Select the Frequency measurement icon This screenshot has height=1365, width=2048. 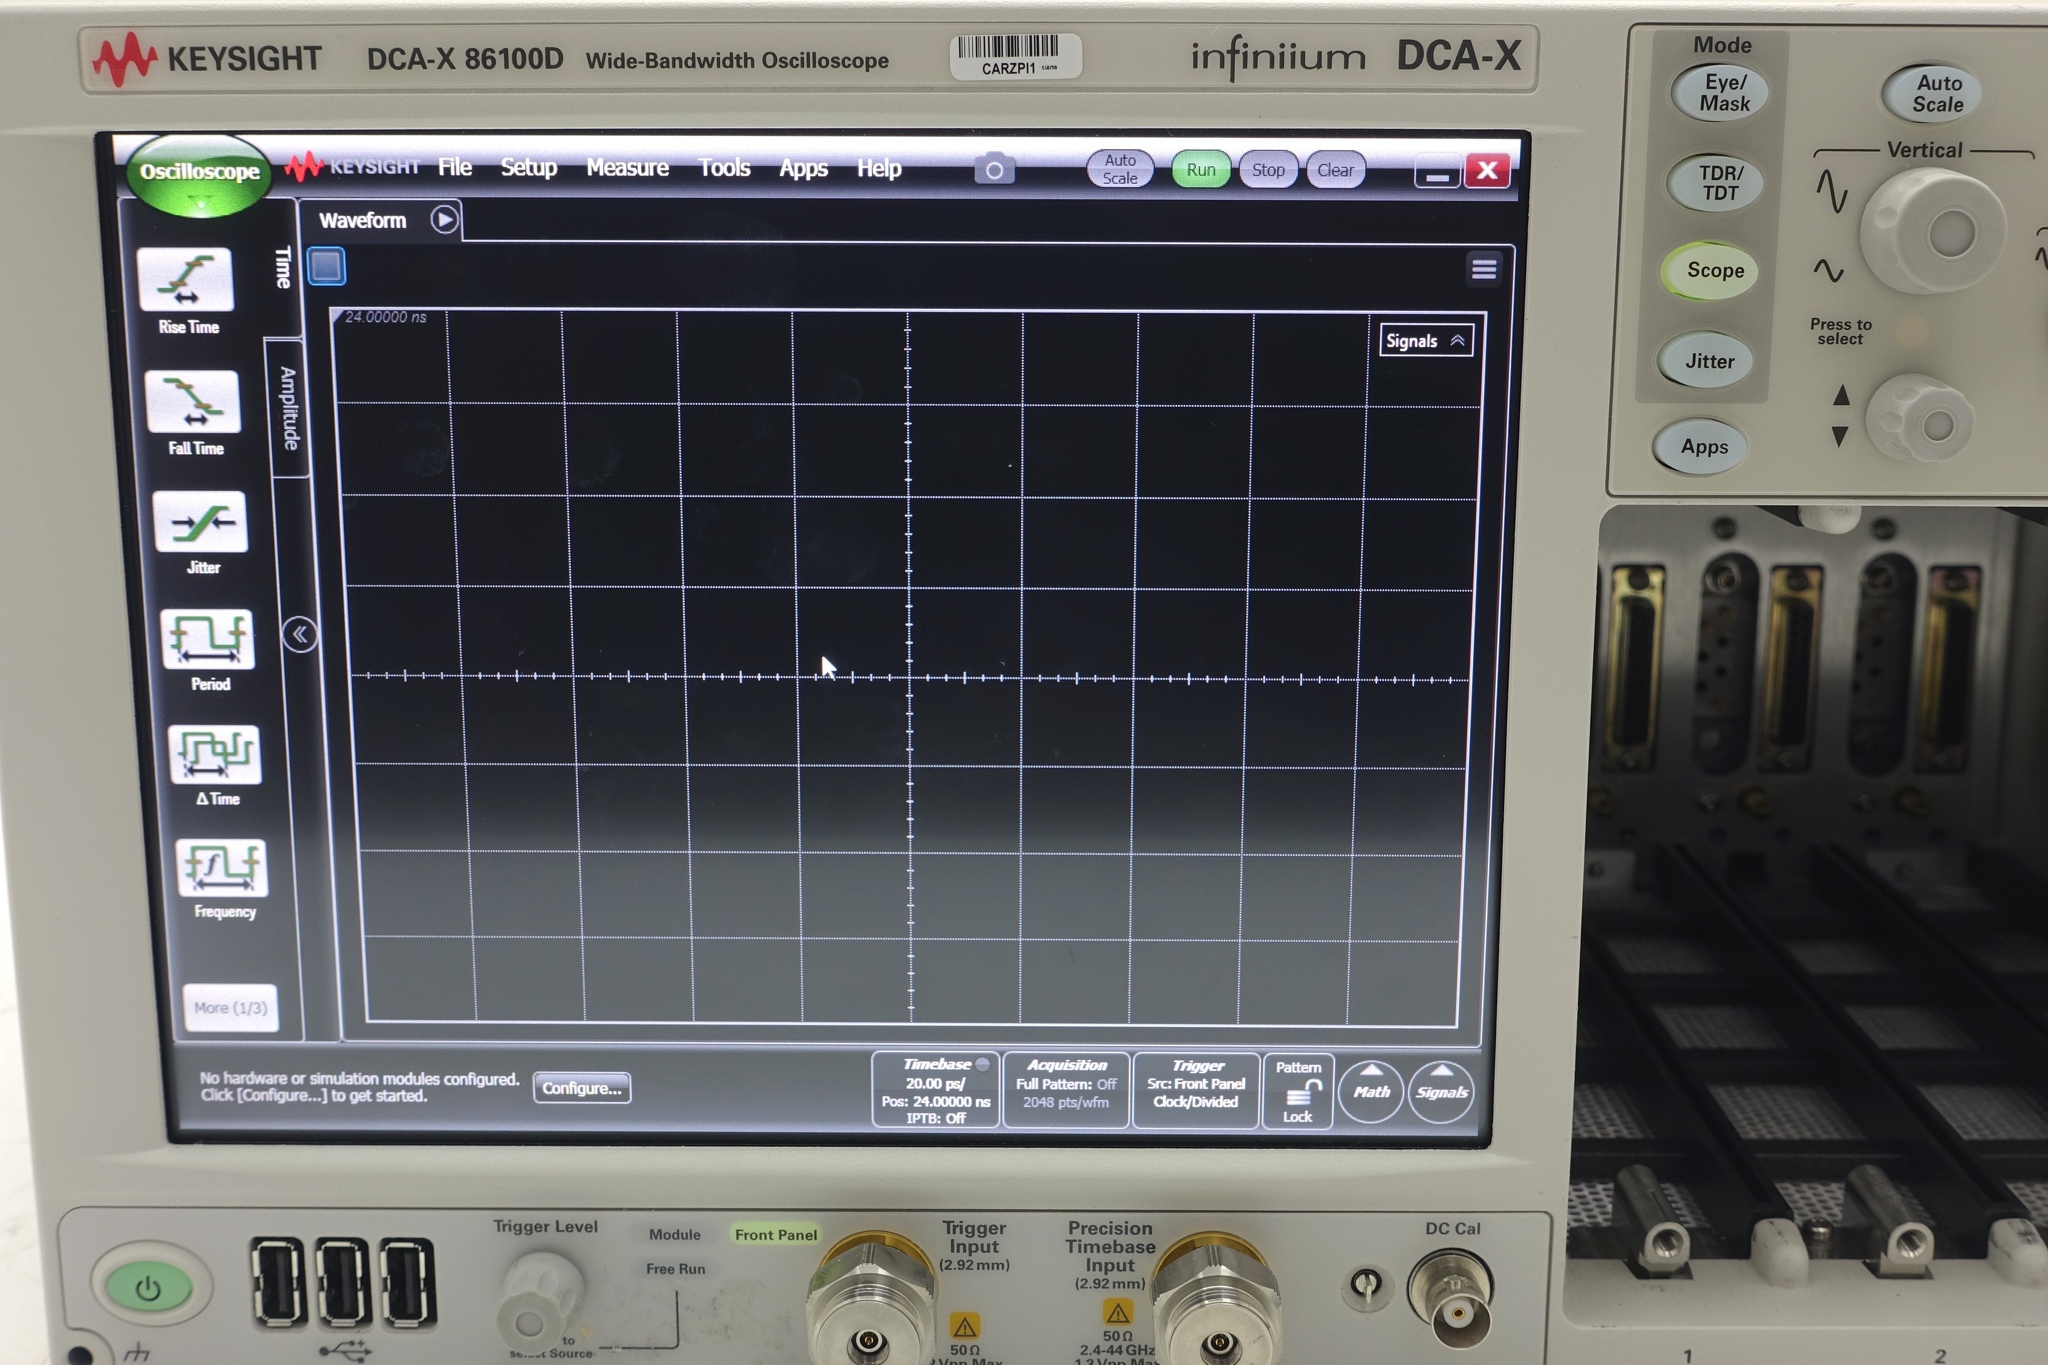coord(222,867)
